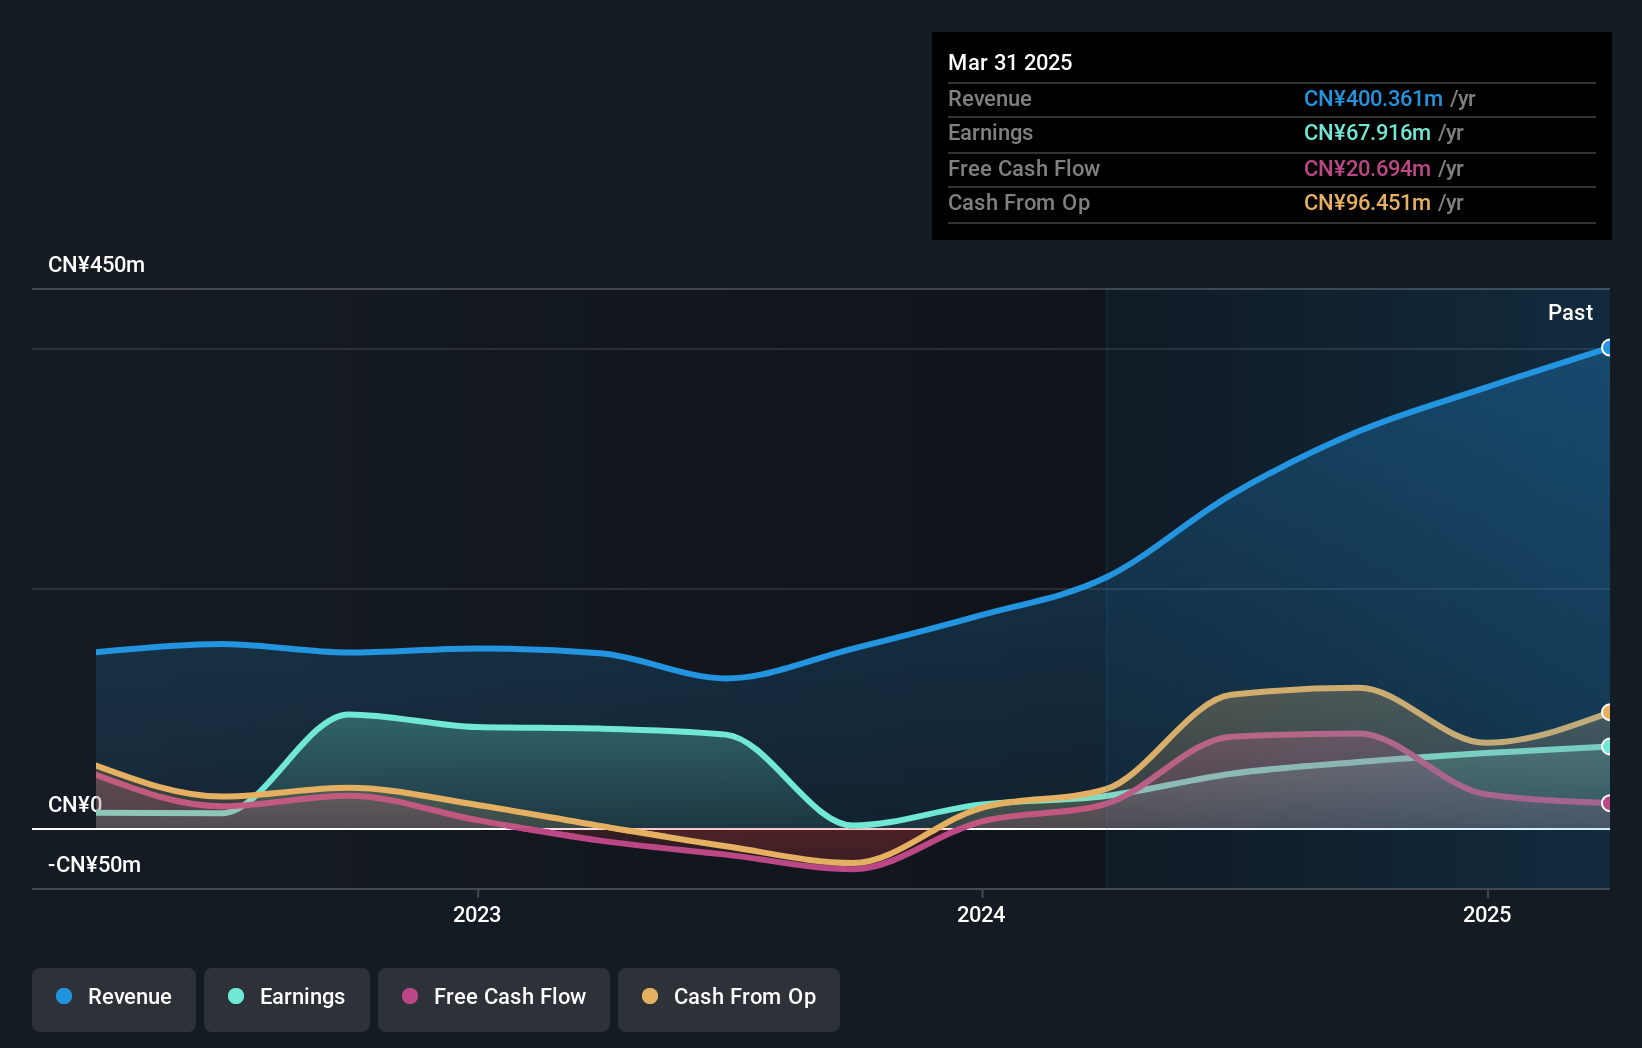Click the 'Mar 31 2025' tooltip date
1642x1048 pixels.
click(x=1010, y=62)
